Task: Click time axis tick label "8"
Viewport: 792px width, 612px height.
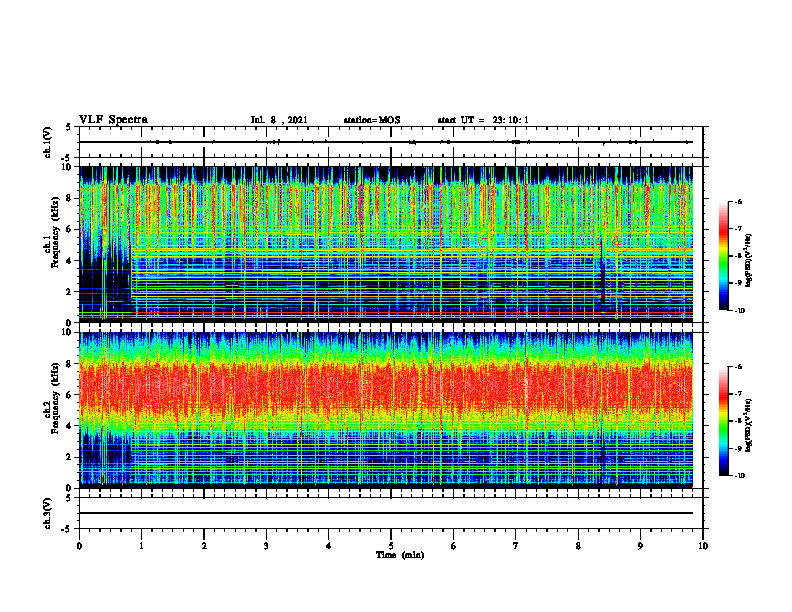Action: (578, 546)
